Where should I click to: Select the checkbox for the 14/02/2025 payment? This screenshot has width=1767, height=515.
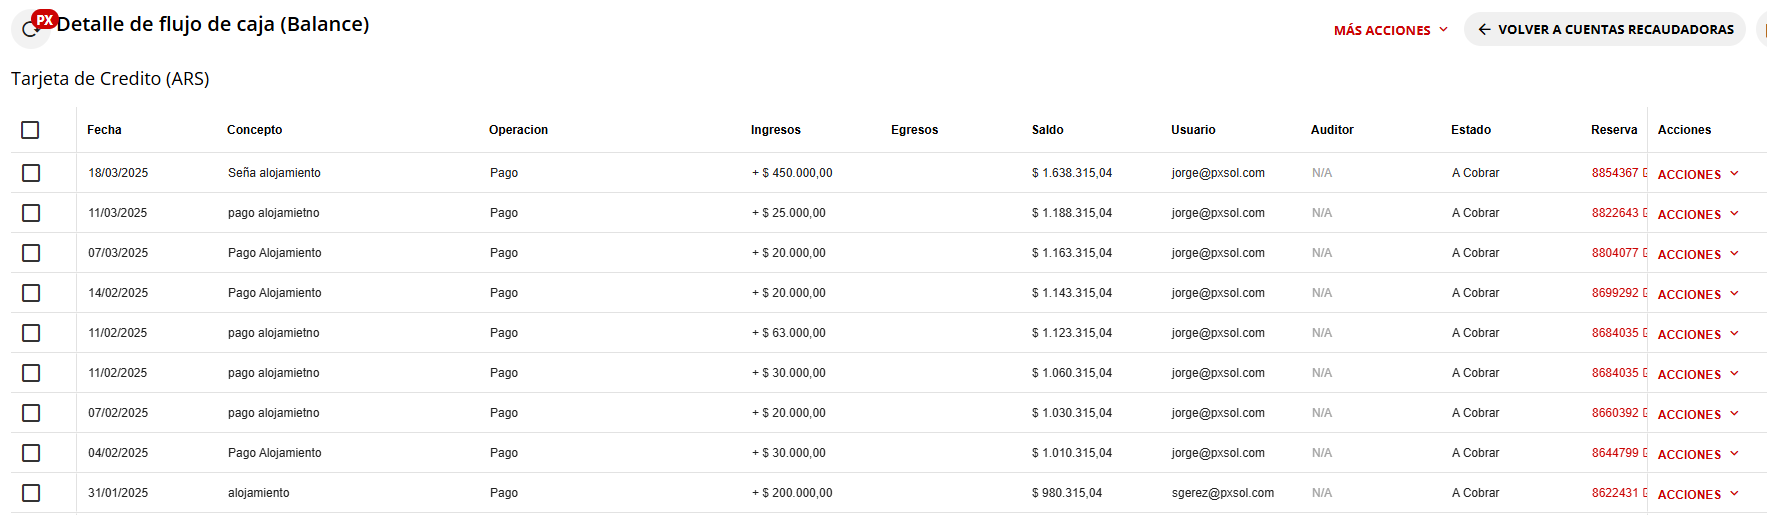[x=31, y=293]
